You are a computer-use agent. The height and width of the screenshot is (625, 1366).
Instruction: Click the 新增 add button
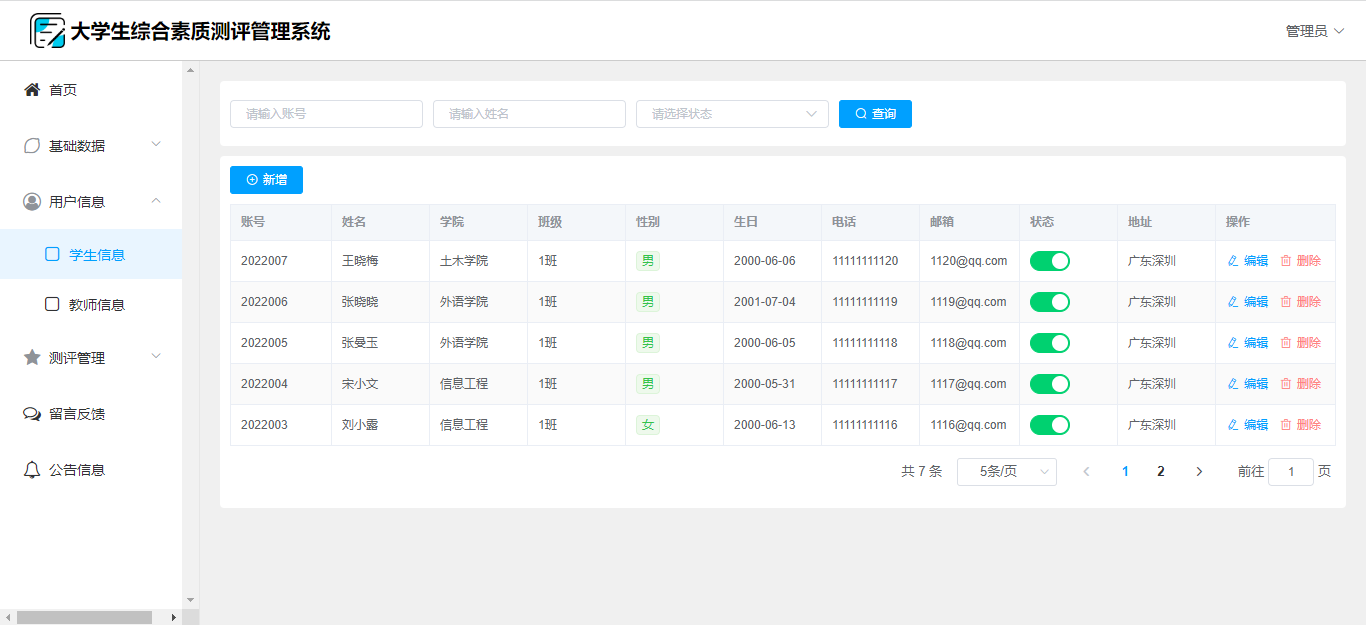[266, 180]
